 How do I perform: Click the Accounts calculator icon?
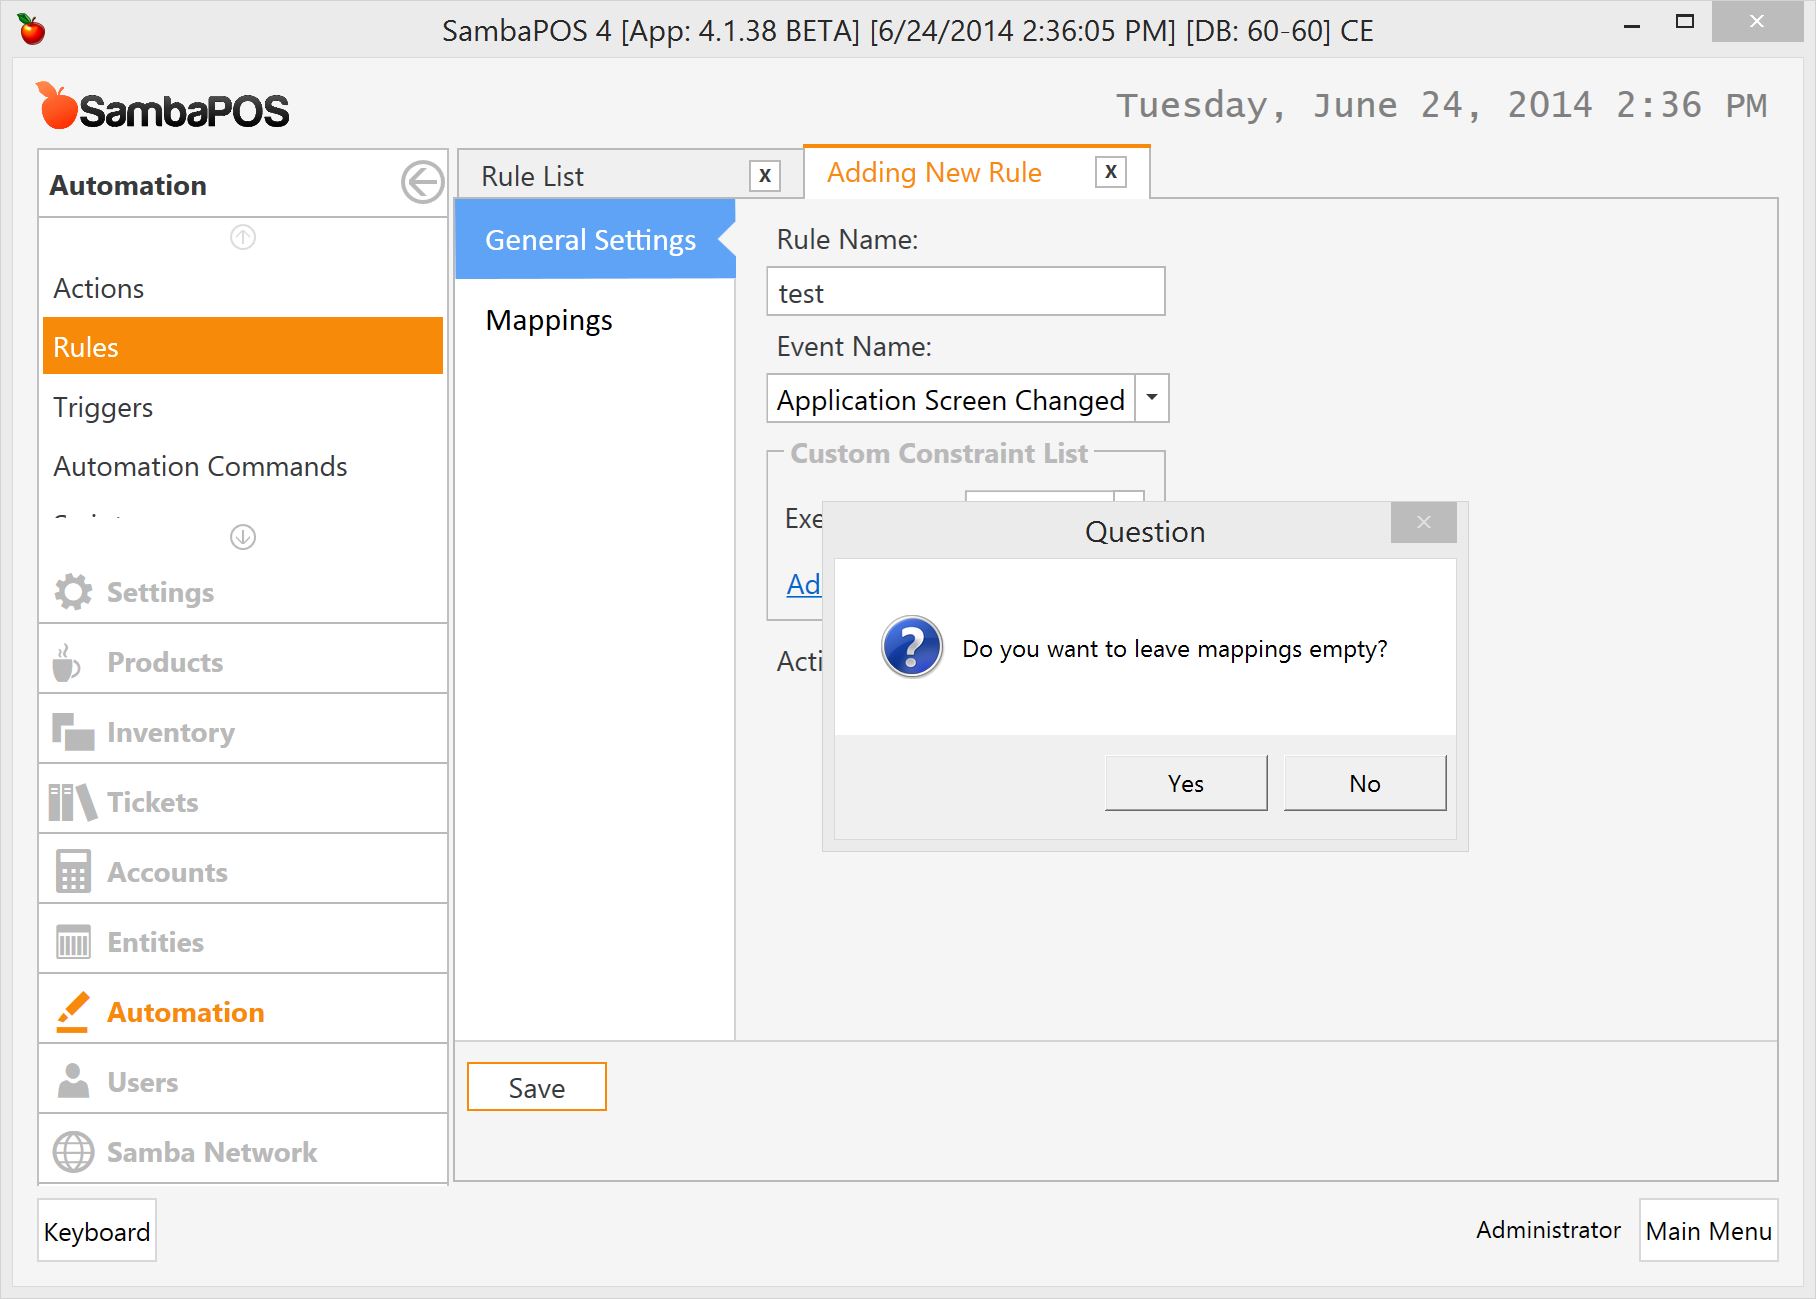coord(73,872)
